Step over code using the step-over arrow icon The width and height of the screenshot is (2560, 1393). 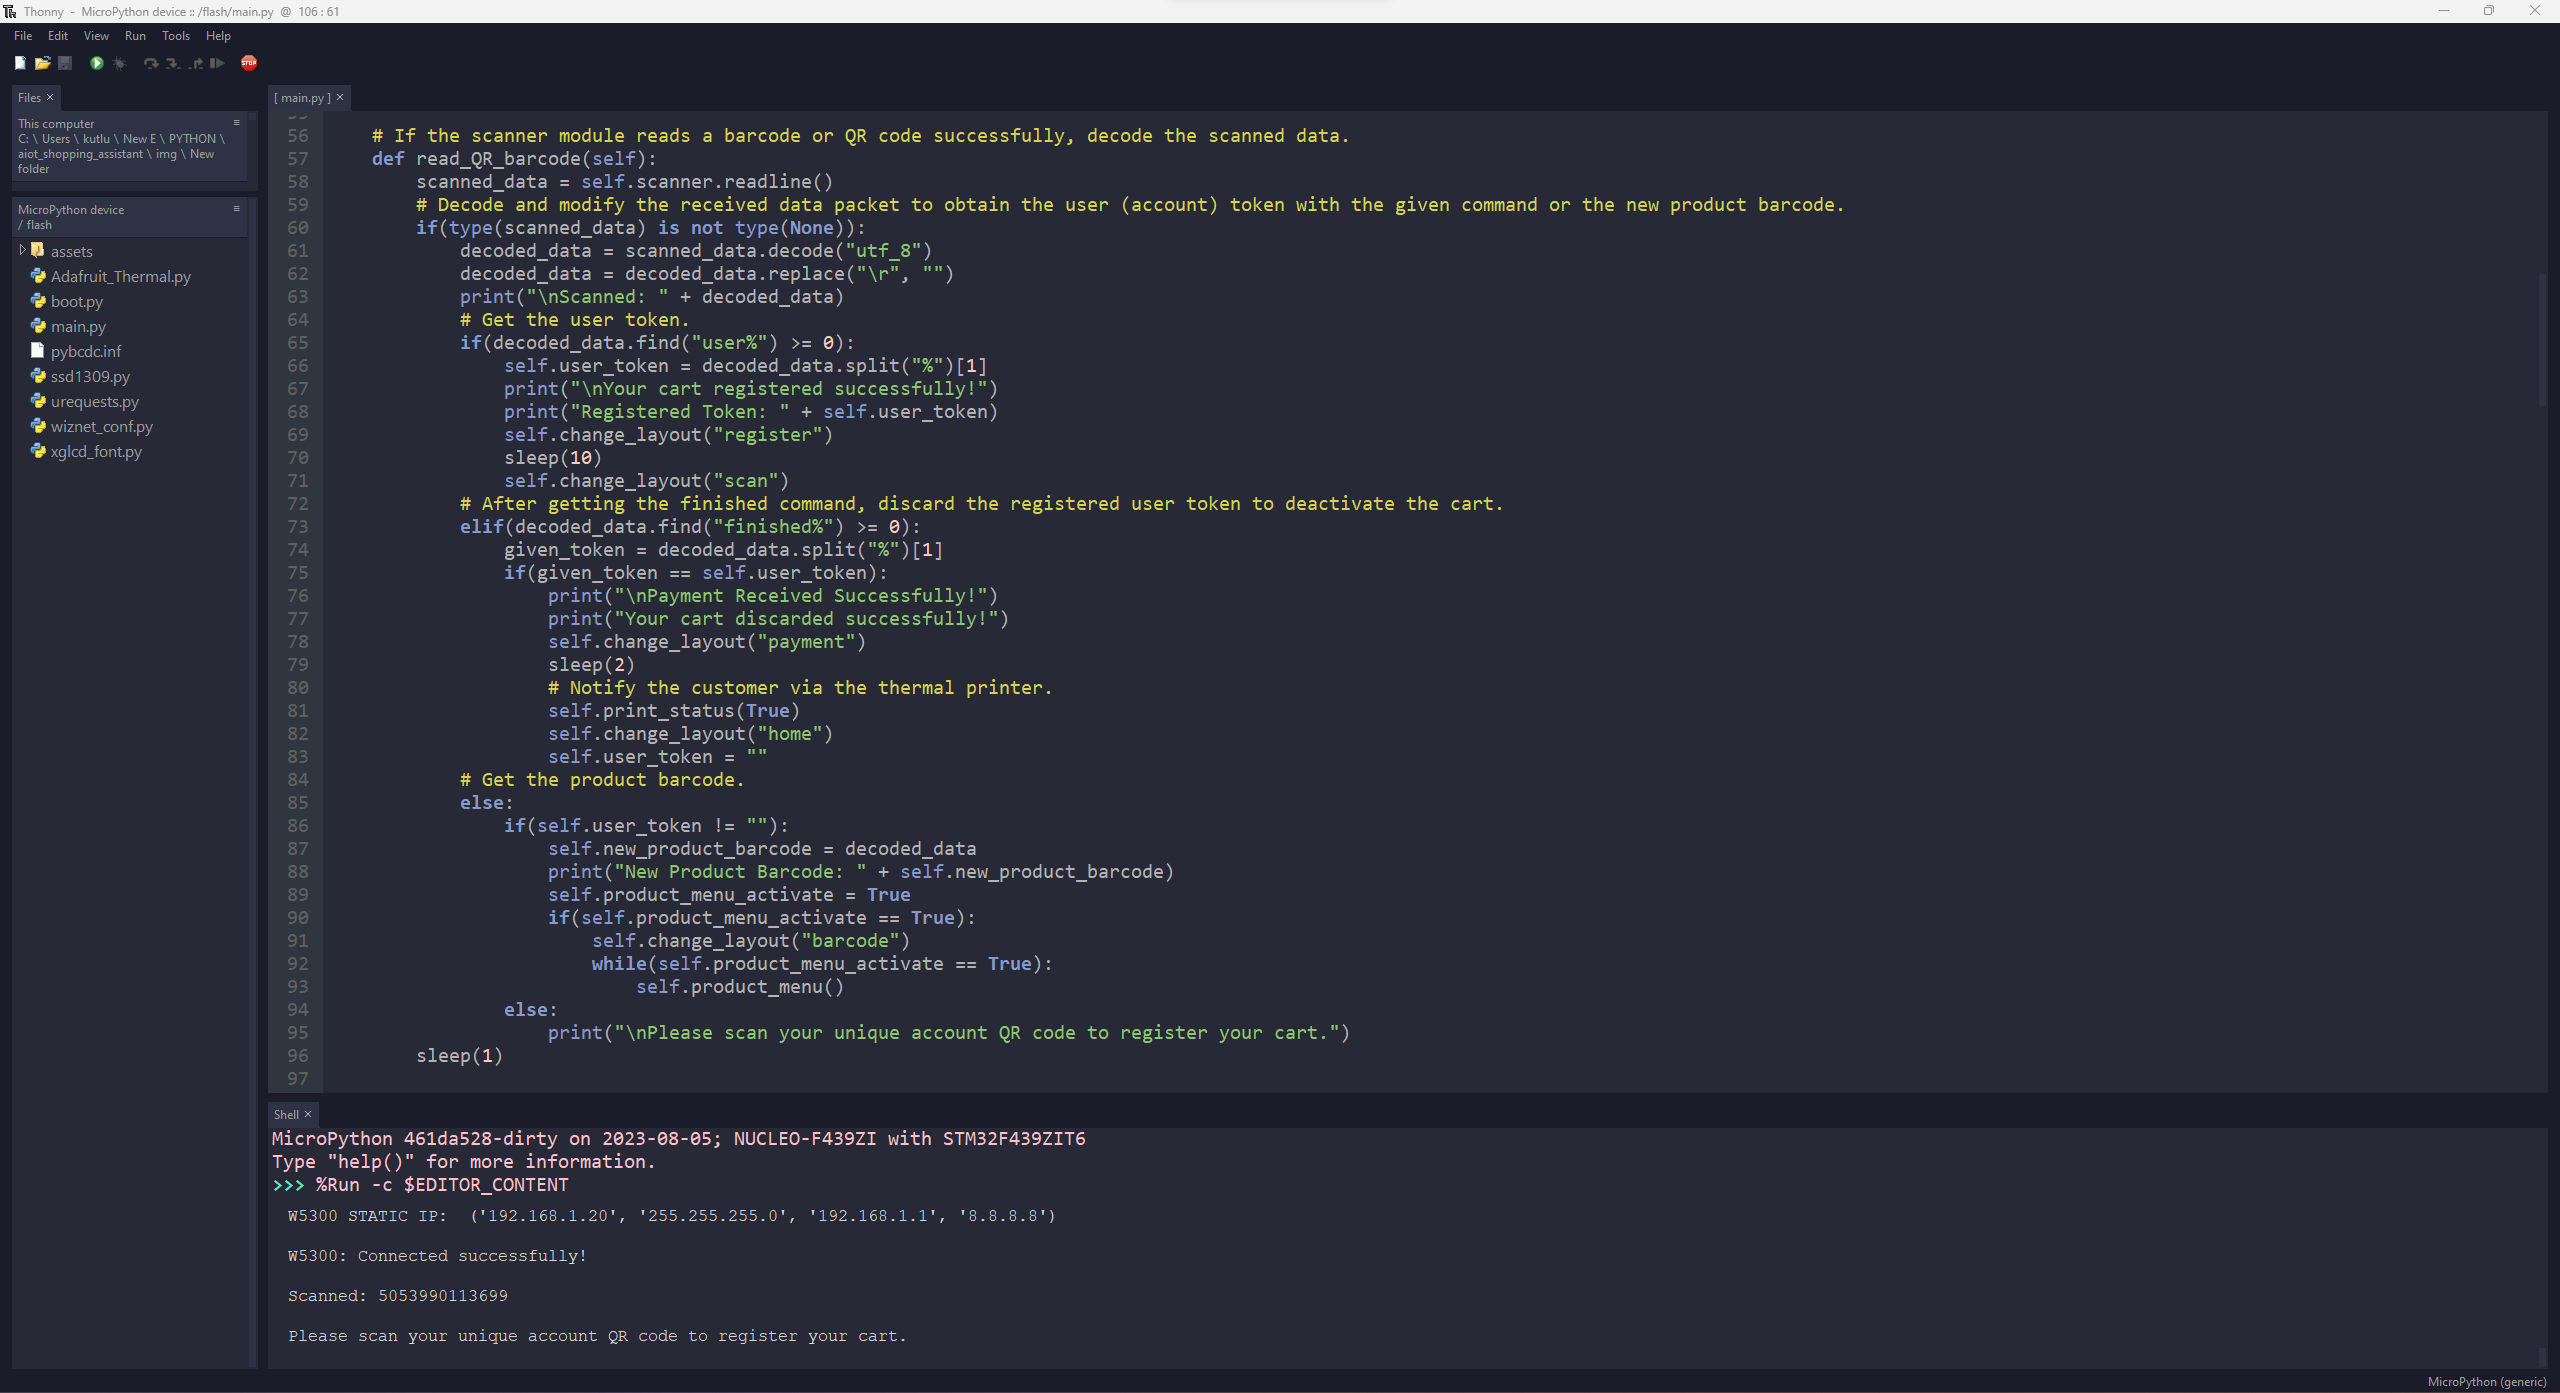click(x=150, y=63)
